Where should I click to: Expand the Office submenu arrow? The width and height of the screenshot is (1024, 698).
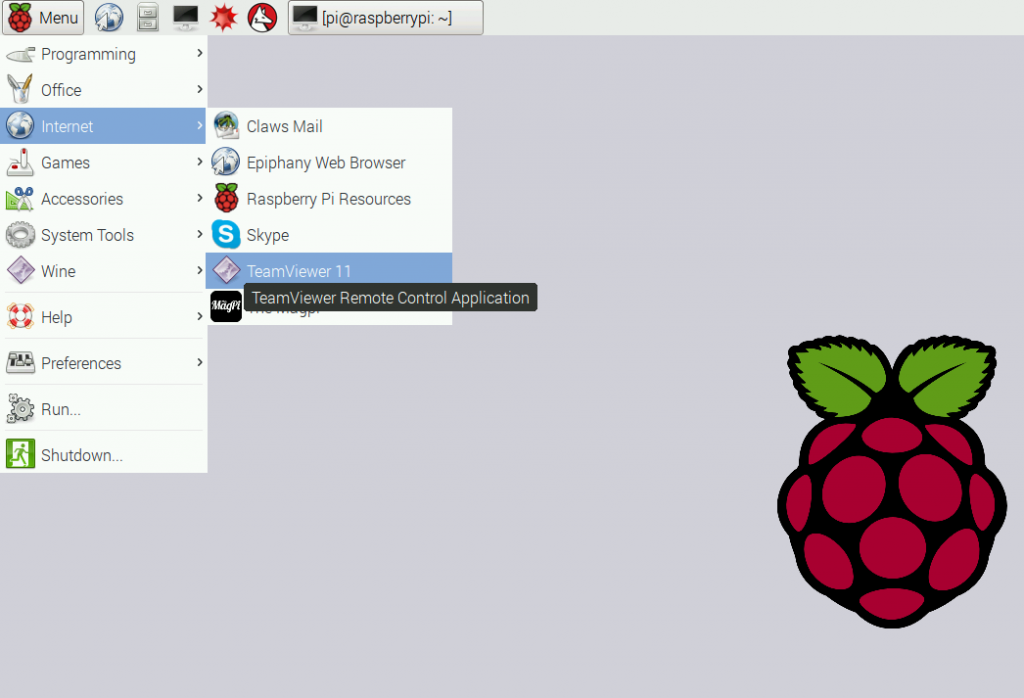[x=200, y=89]
